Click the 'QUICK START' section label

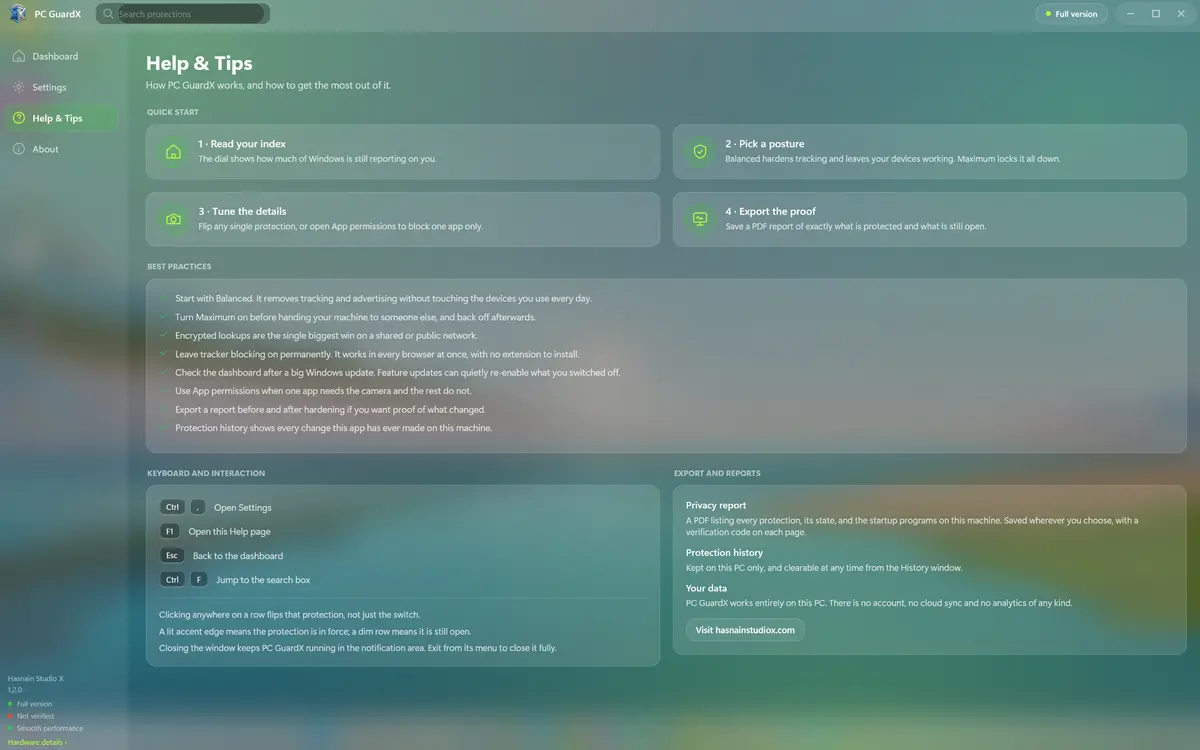173,112
